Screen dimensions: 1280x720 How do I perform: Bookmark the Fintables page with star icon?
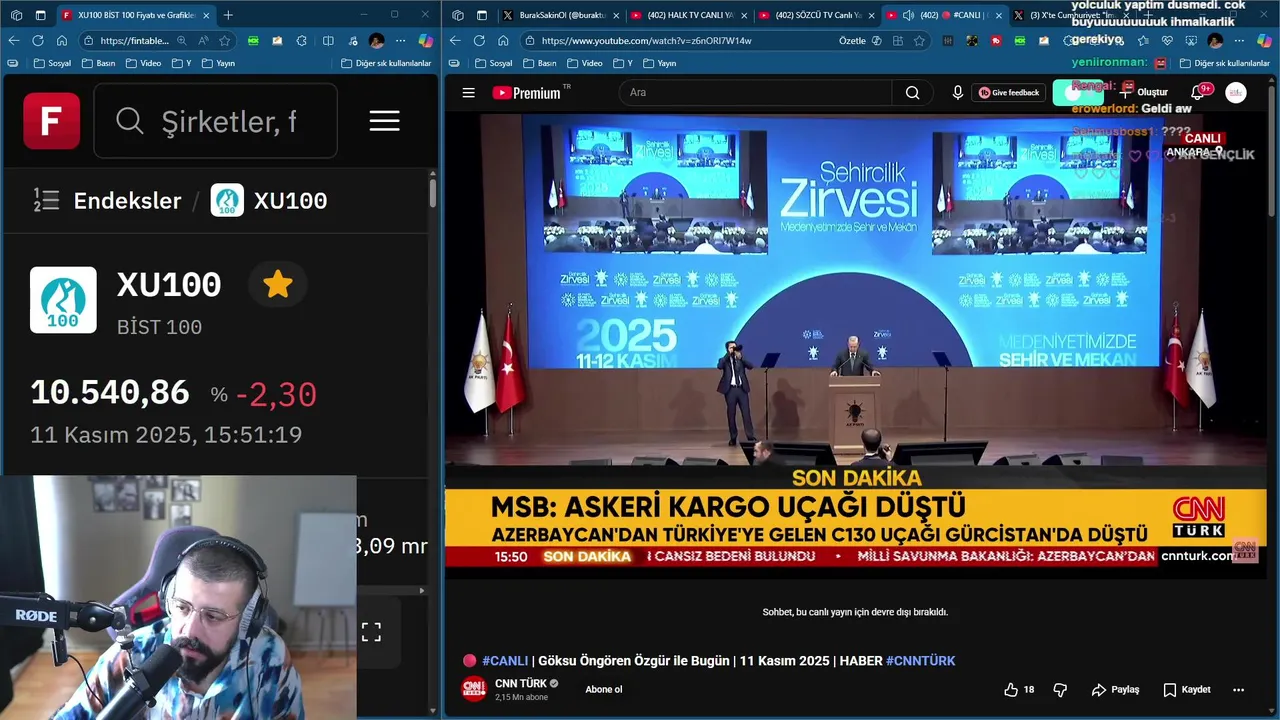(225, 40)
